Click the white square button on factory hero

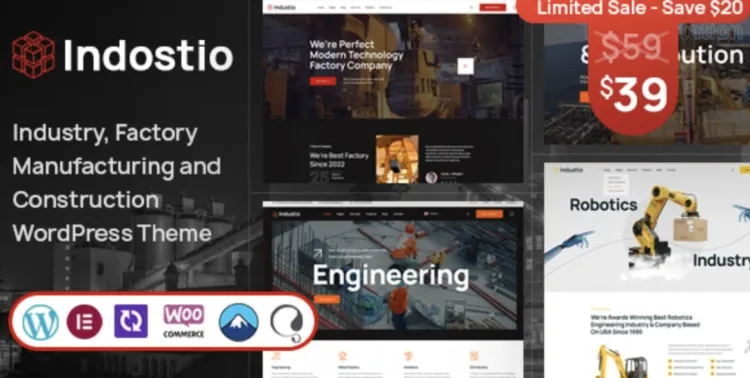coord(465,66)
